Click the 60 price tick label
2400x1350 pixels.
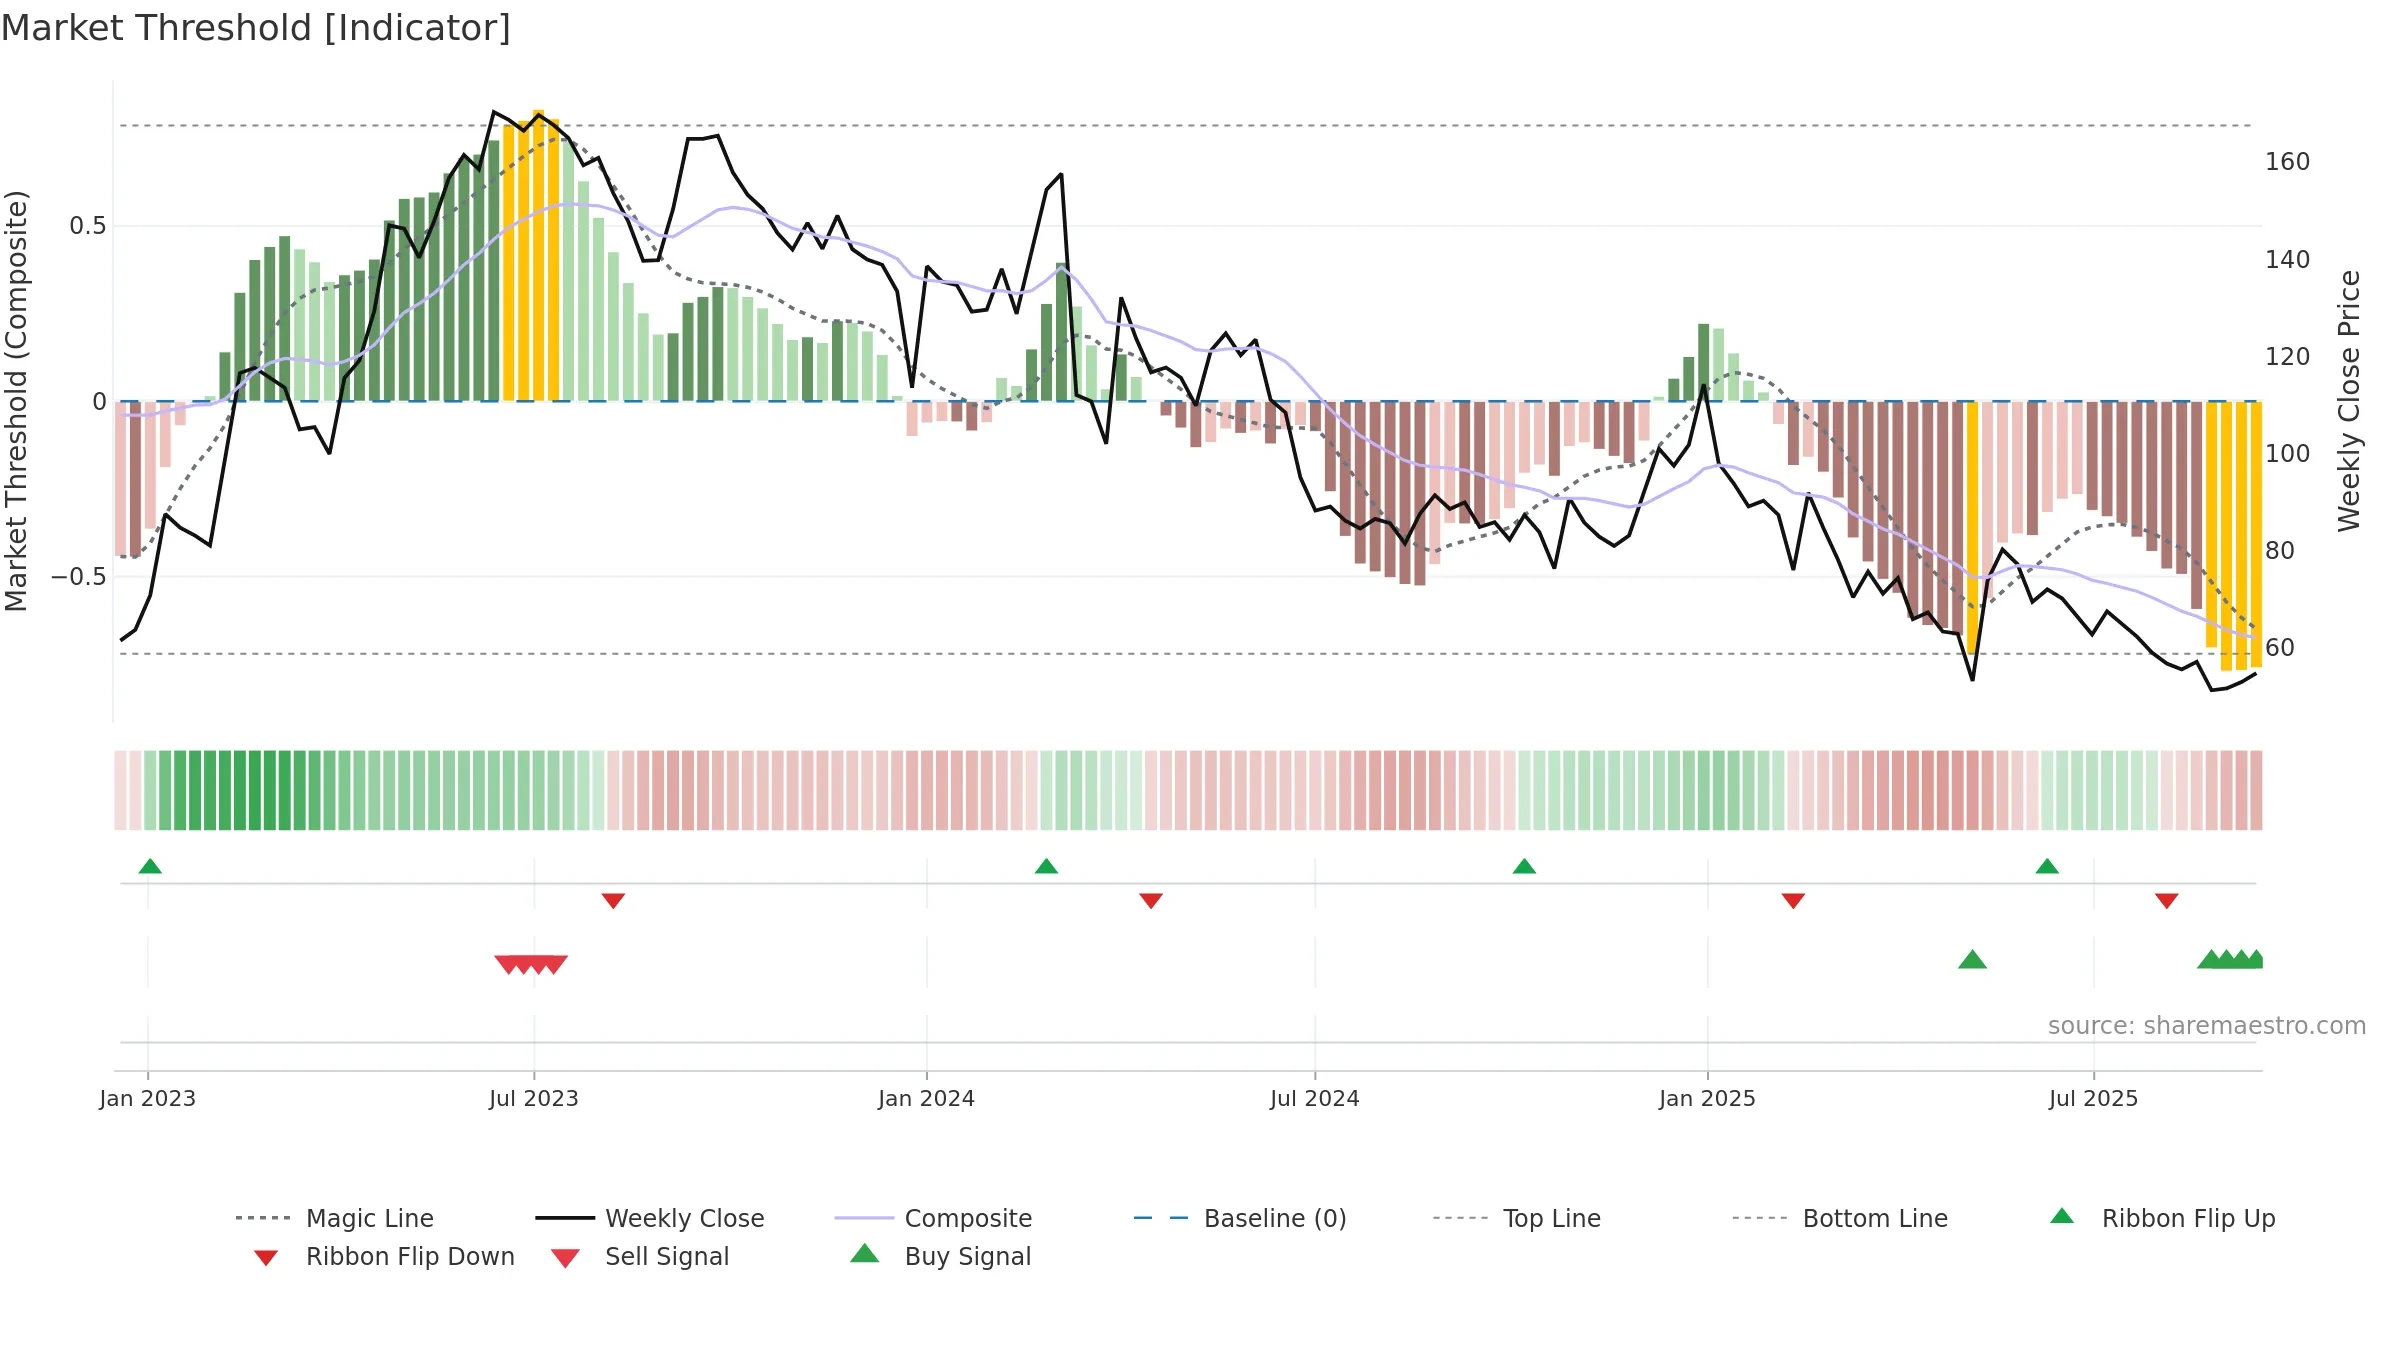(2280, 648)
